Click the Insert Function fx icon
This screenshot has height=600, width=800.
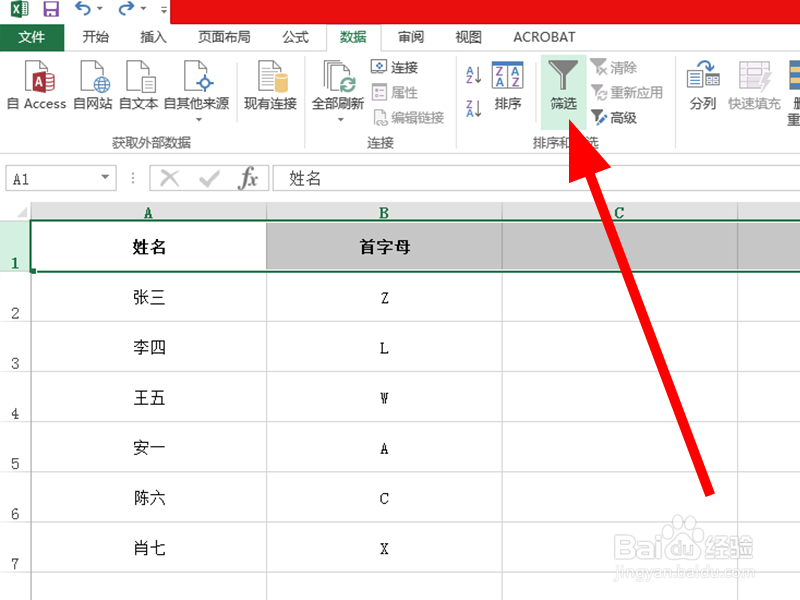249,177
